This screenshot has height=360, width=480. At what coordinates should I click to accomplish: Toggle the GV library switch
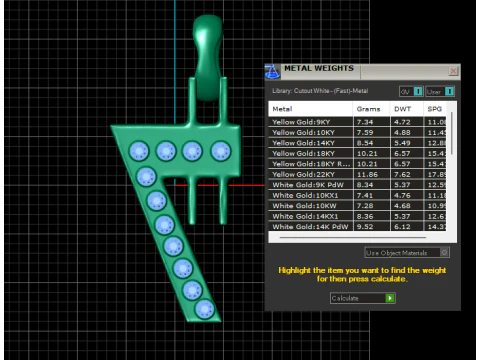411,91
